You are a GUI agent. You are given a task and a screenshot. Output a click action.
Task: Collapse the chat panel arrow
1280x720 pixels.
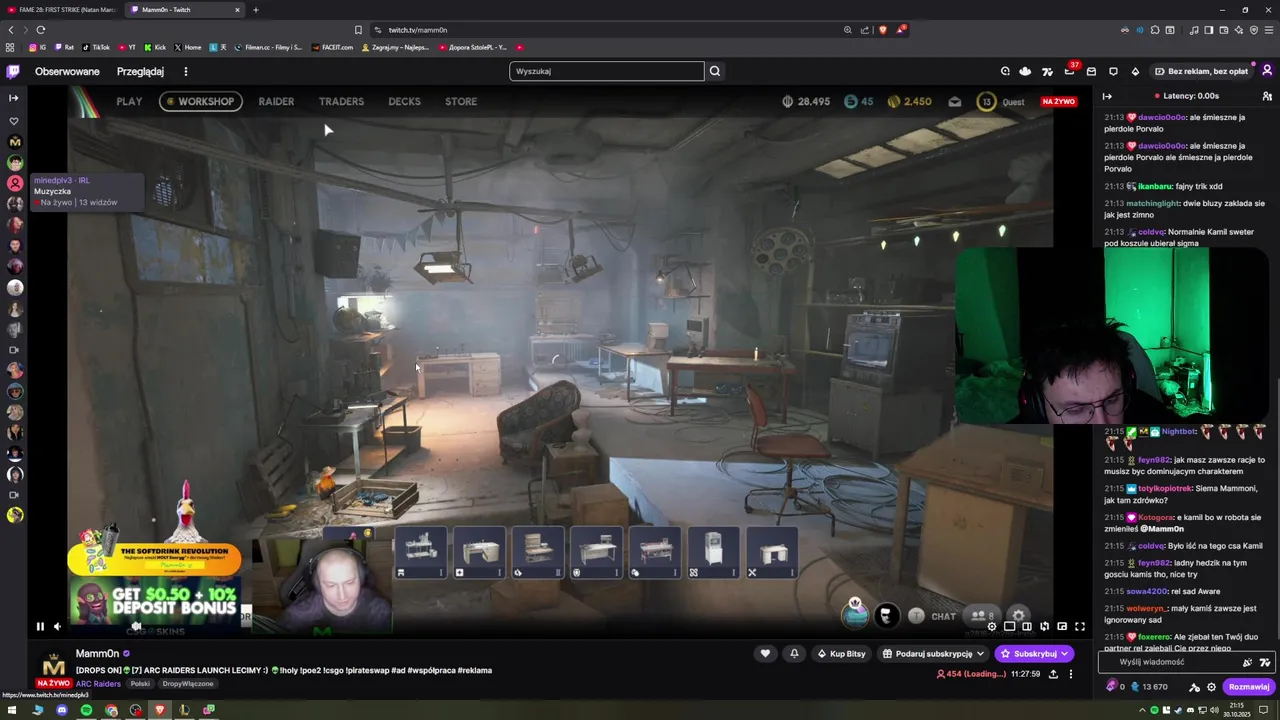coord(1107,96)
